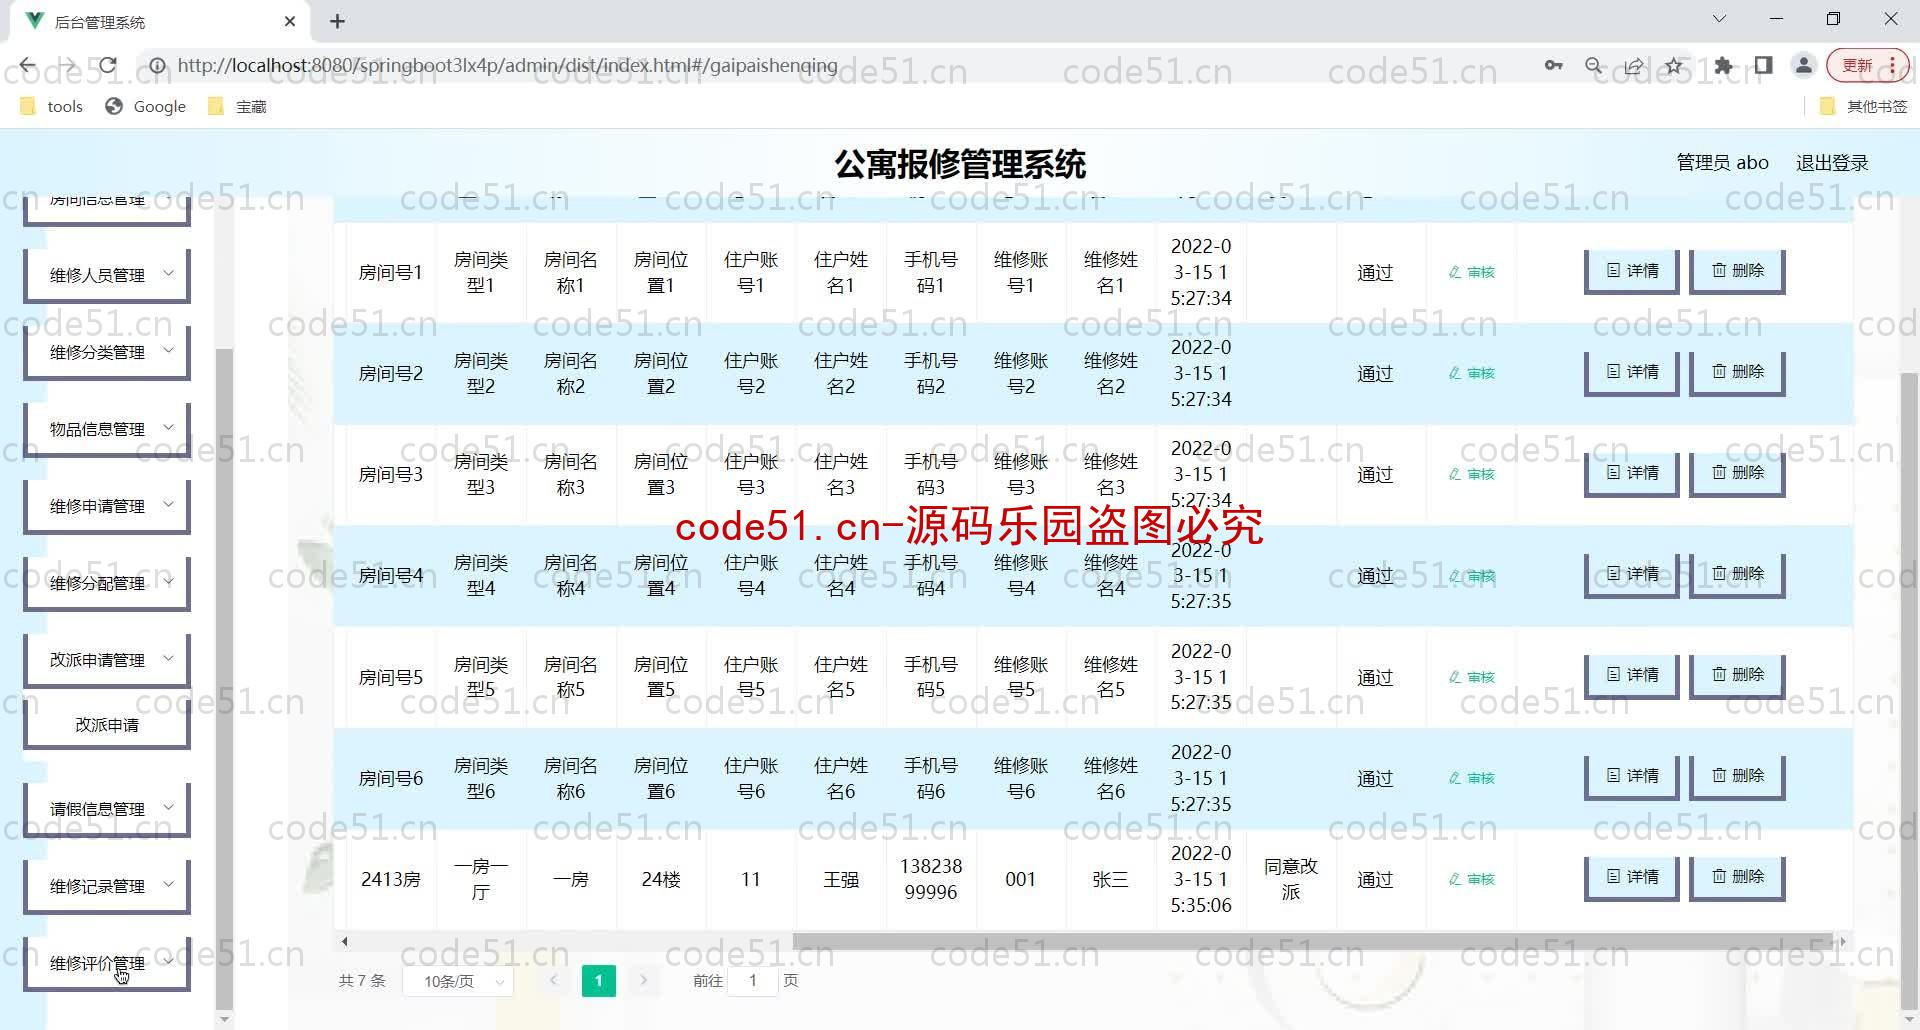Click the table scroll-left arrow

pos(345,941)
